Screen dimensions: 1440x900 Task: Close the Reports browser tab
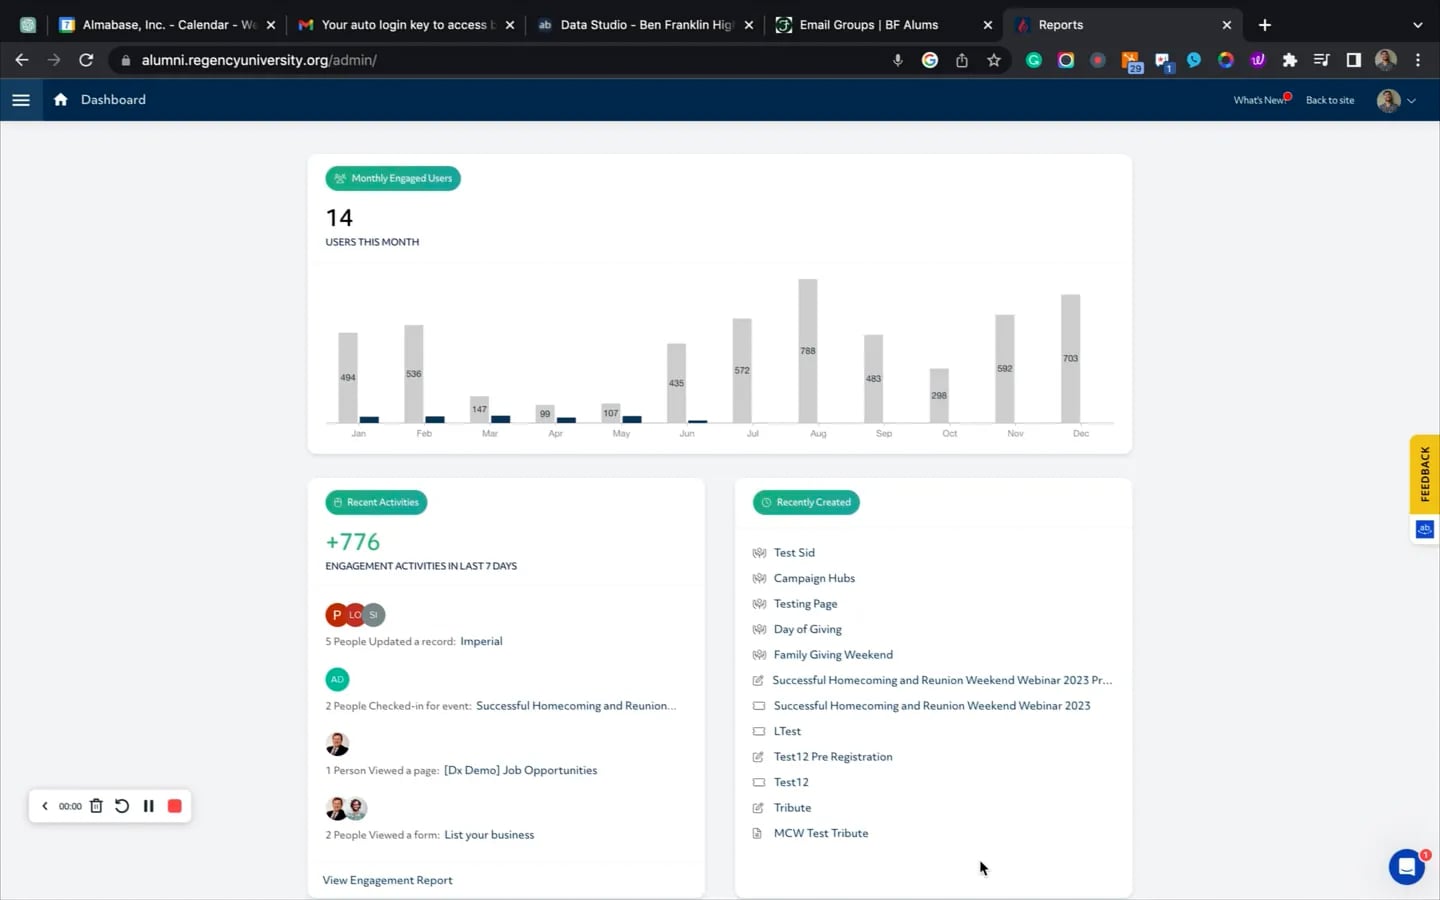[1227, 25]
